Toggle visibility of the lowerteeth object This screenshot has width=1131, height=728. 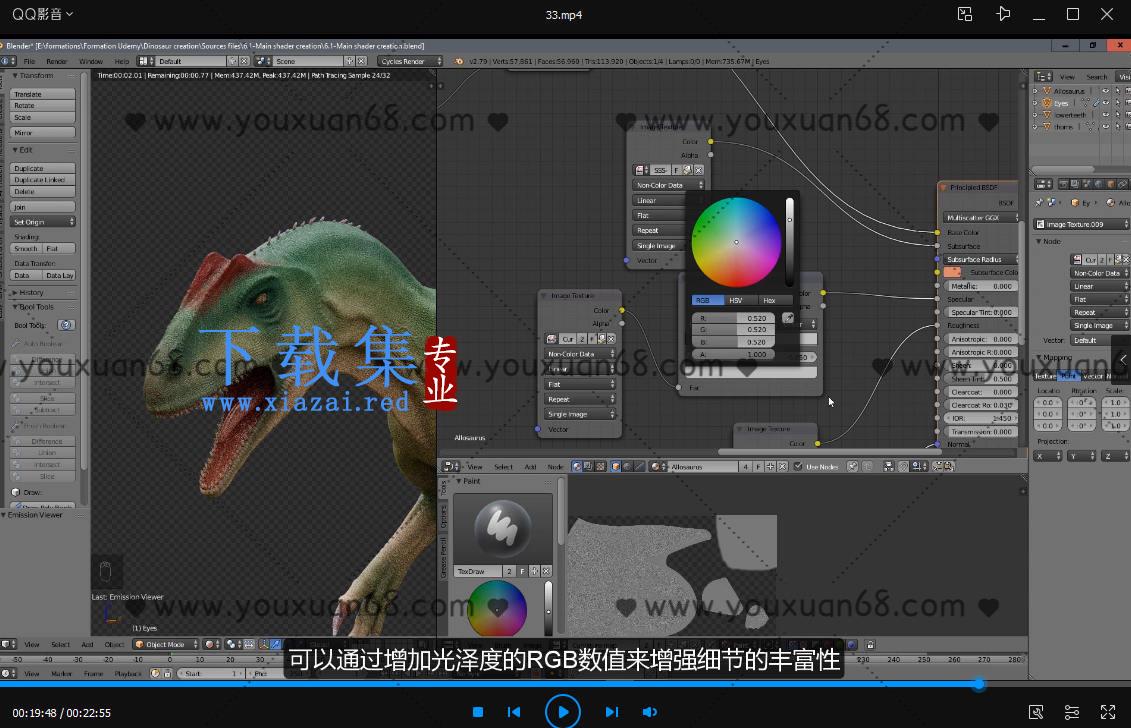click(1105, 115)
